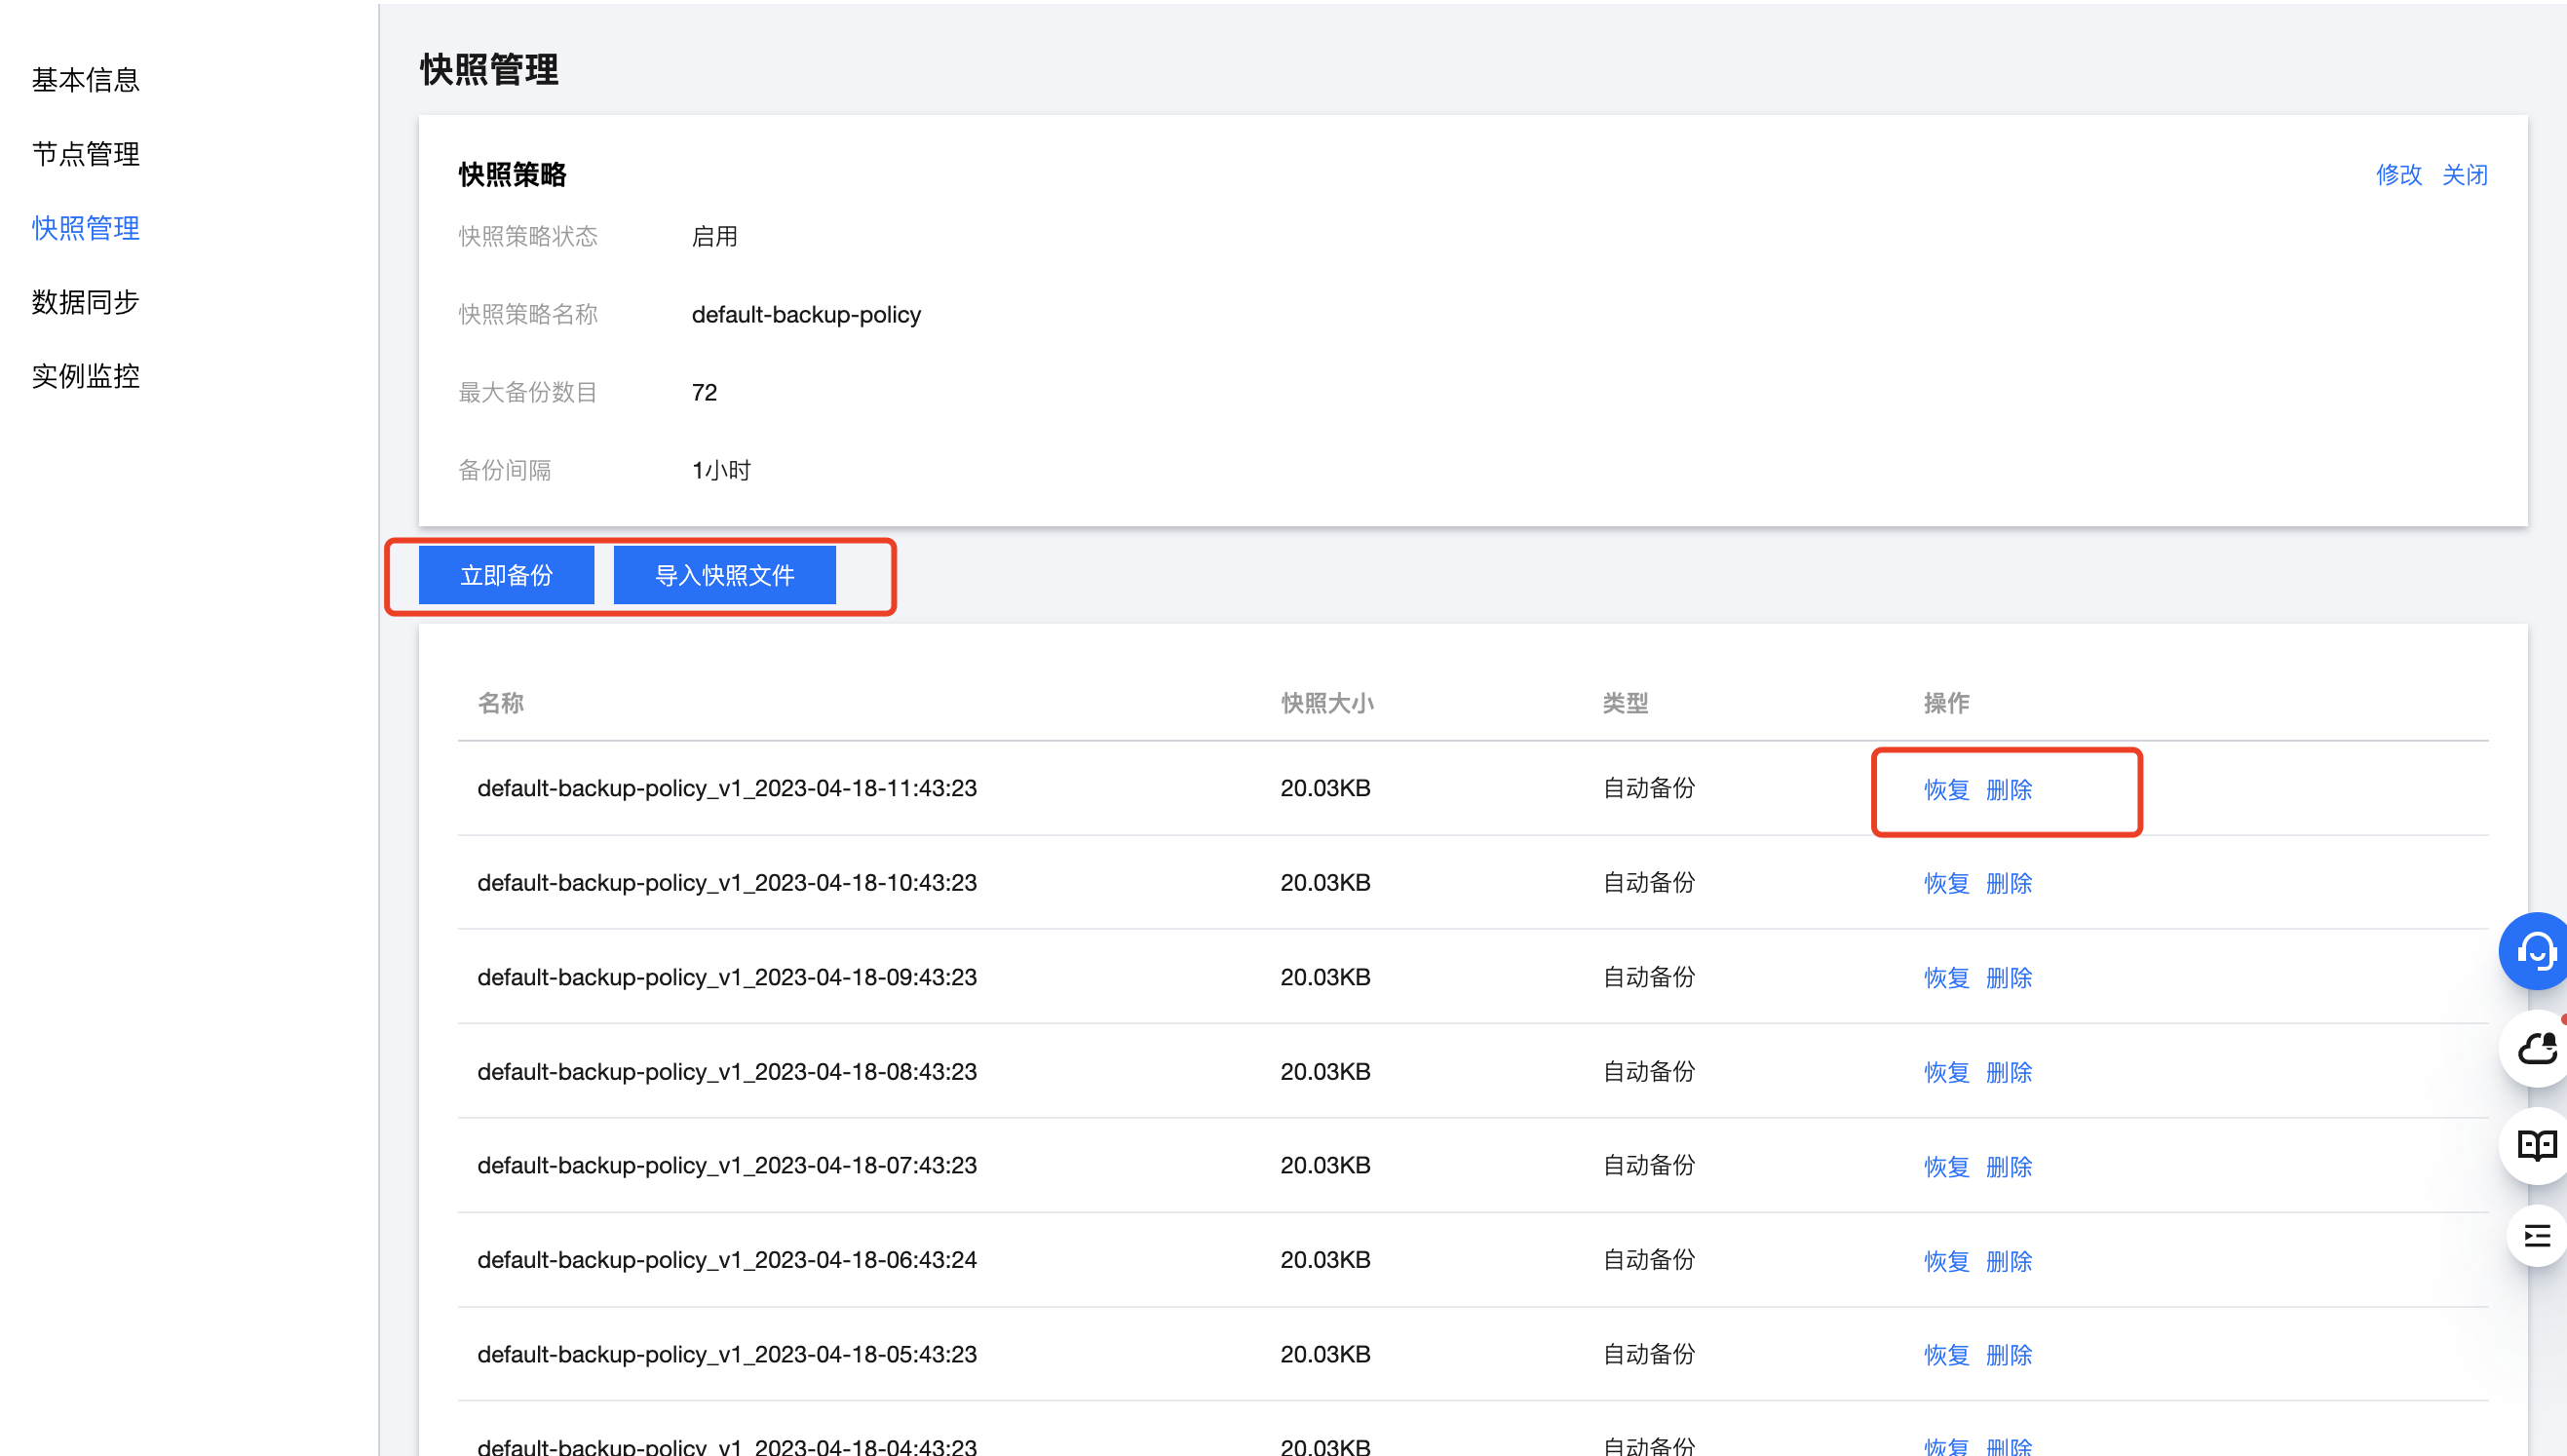The height and width of the screenshot is (1456, 2567).
Task: Open 节点管理 in sidebar
Action: (x=86, y=154)
